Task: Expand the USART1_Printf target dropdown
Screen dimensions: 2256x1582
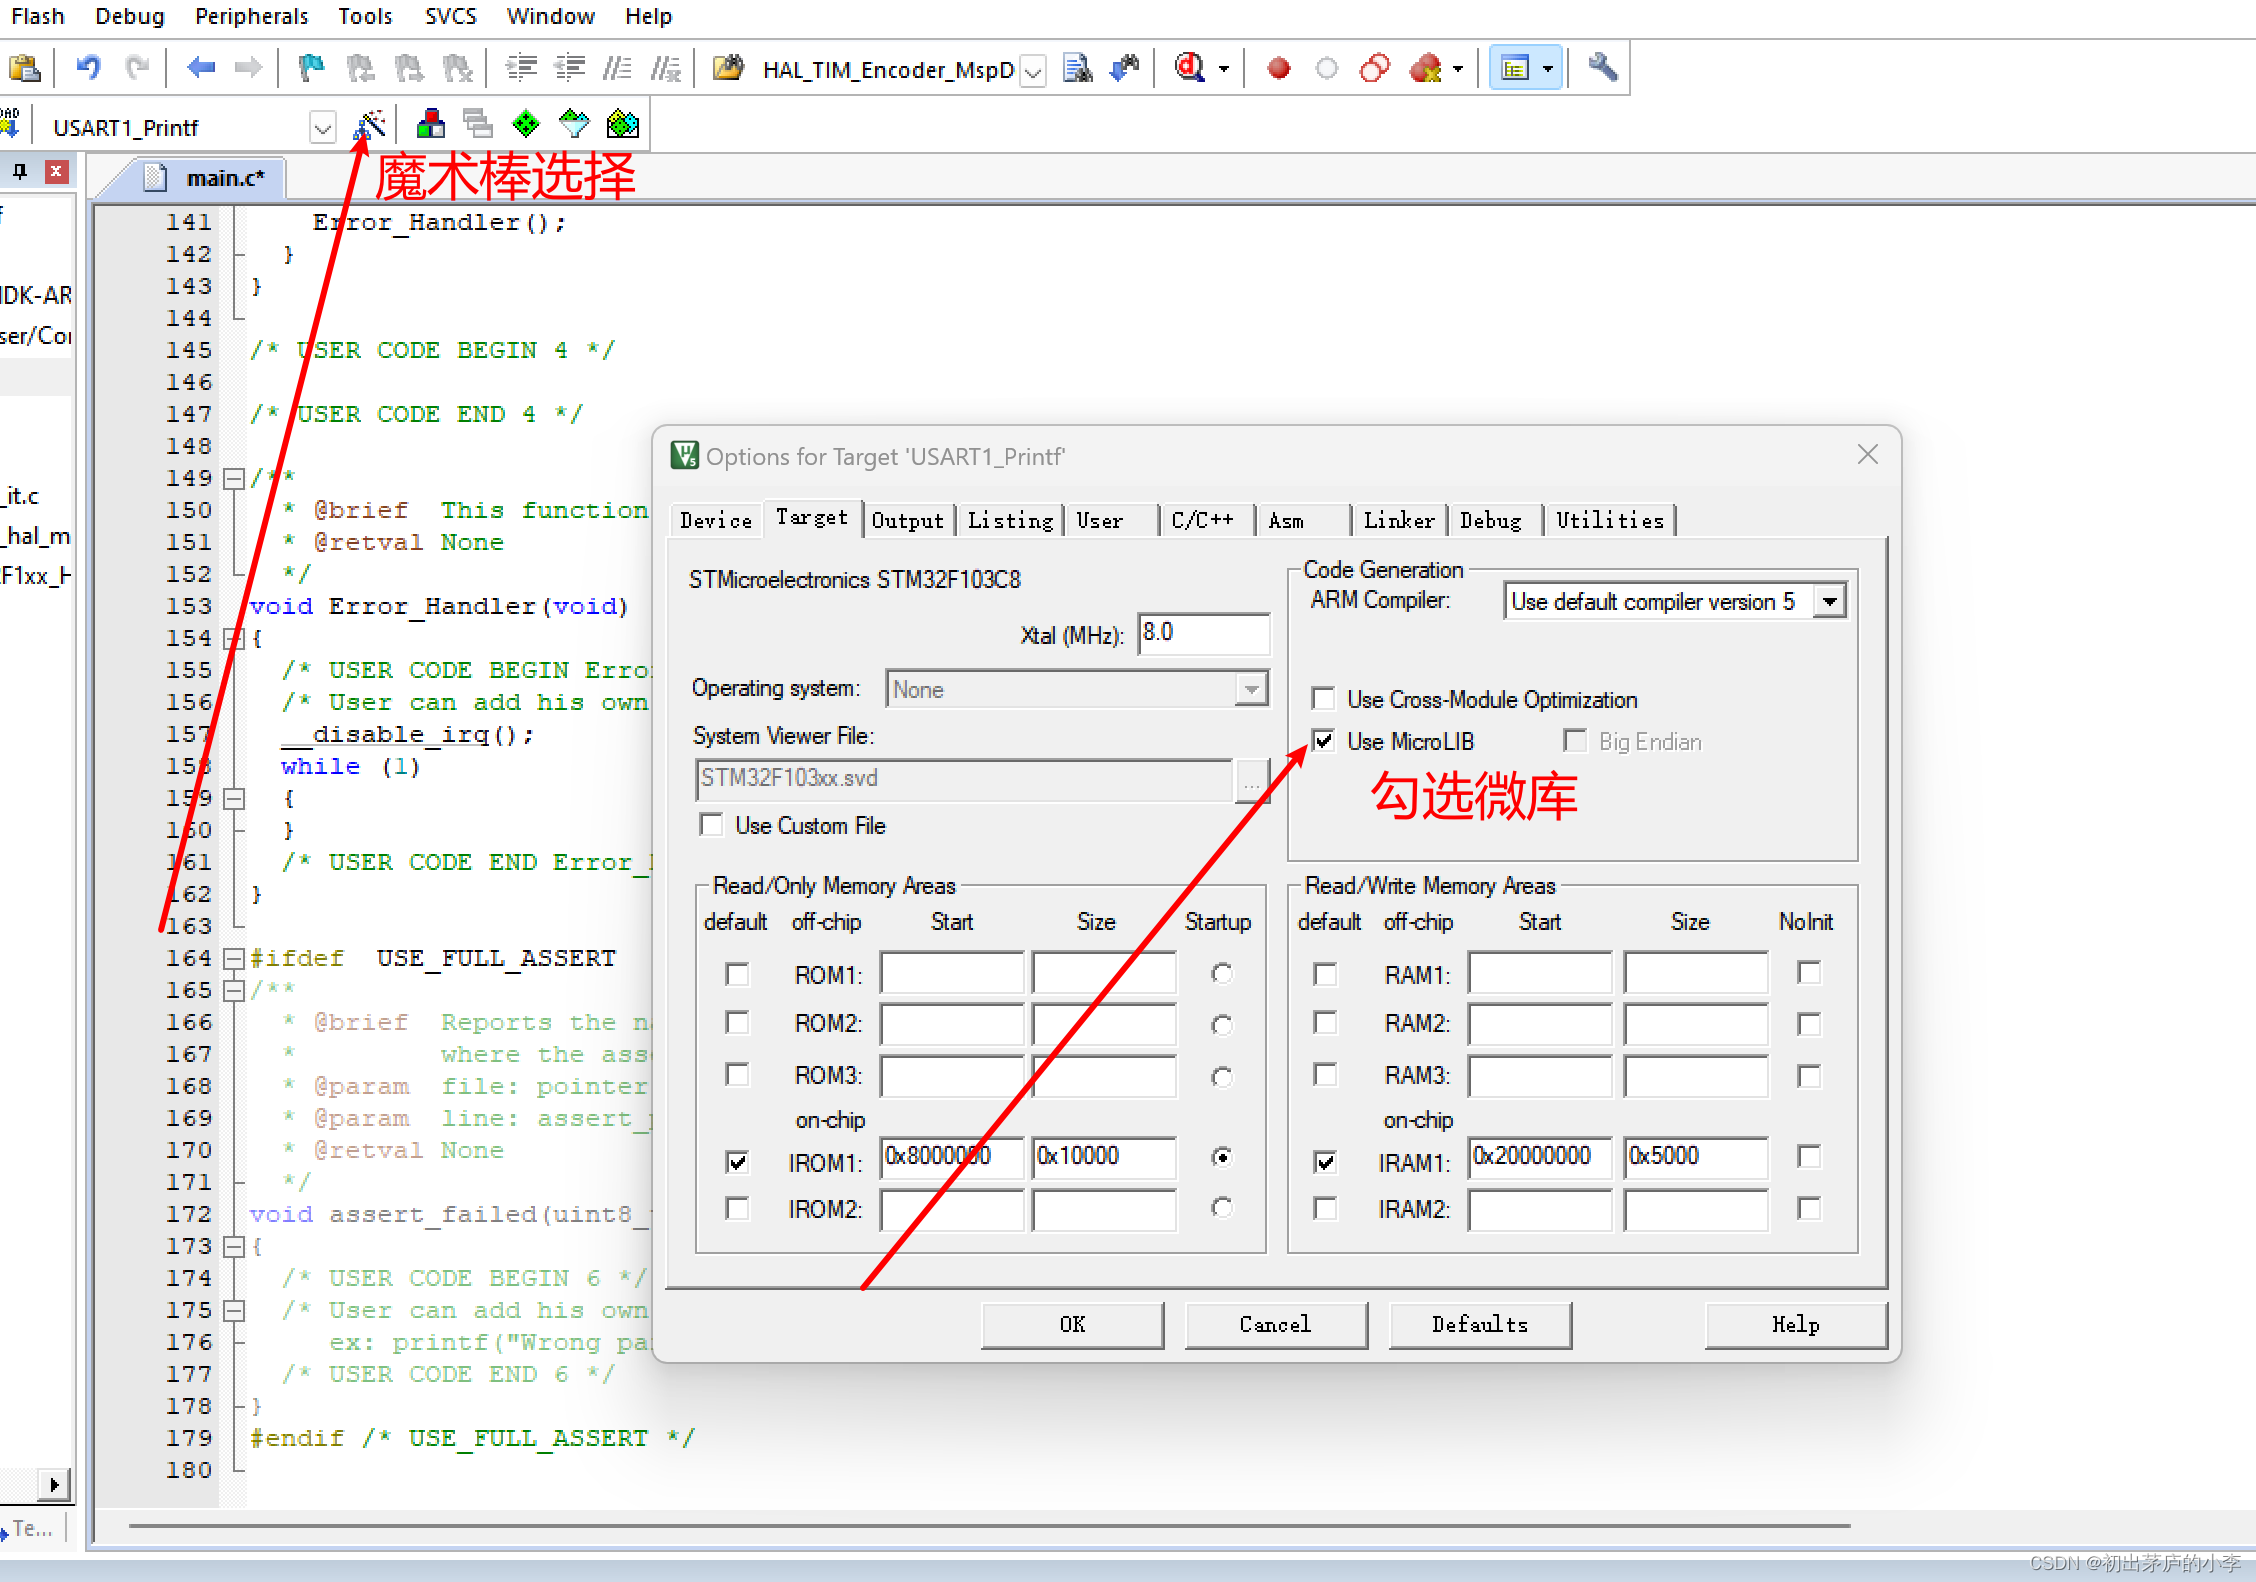Action: (x=322, y=128)
